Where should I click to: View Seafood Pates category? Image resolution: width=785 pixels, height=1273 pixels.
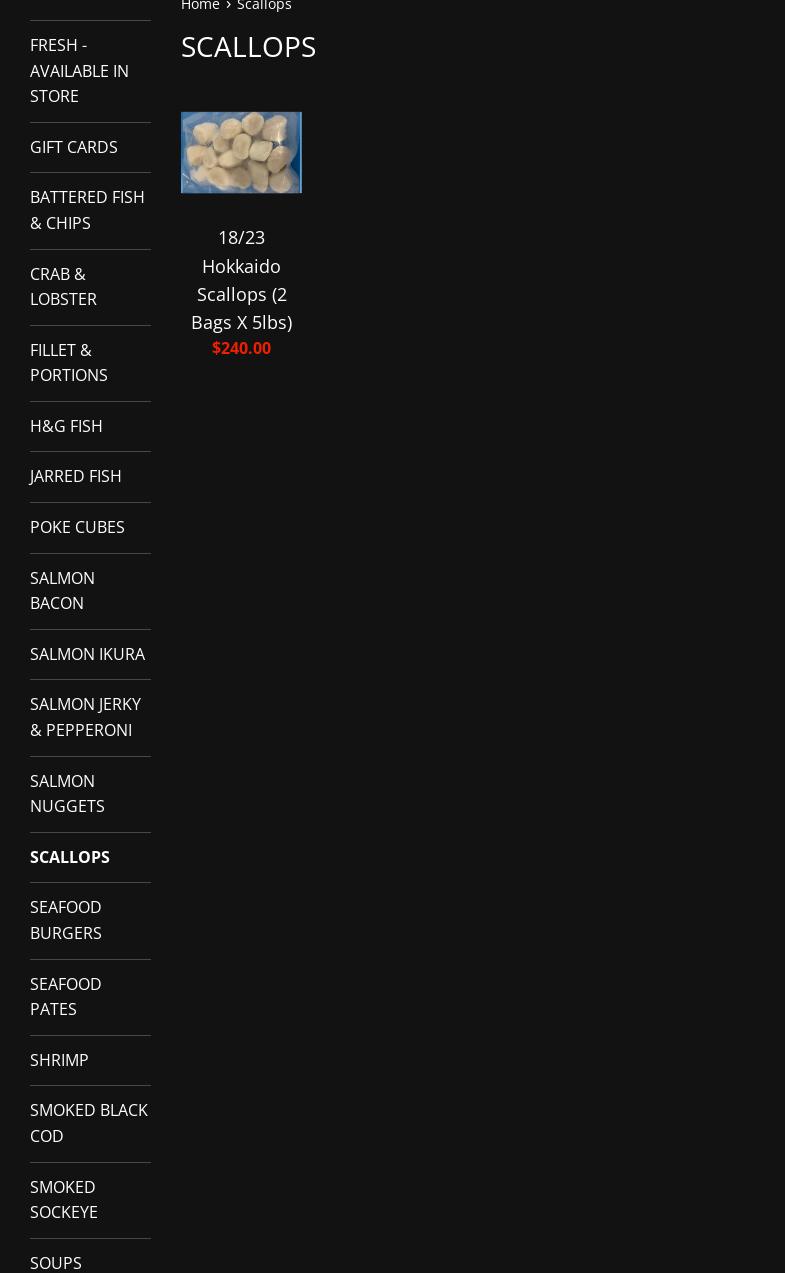(x=66, y=996)
